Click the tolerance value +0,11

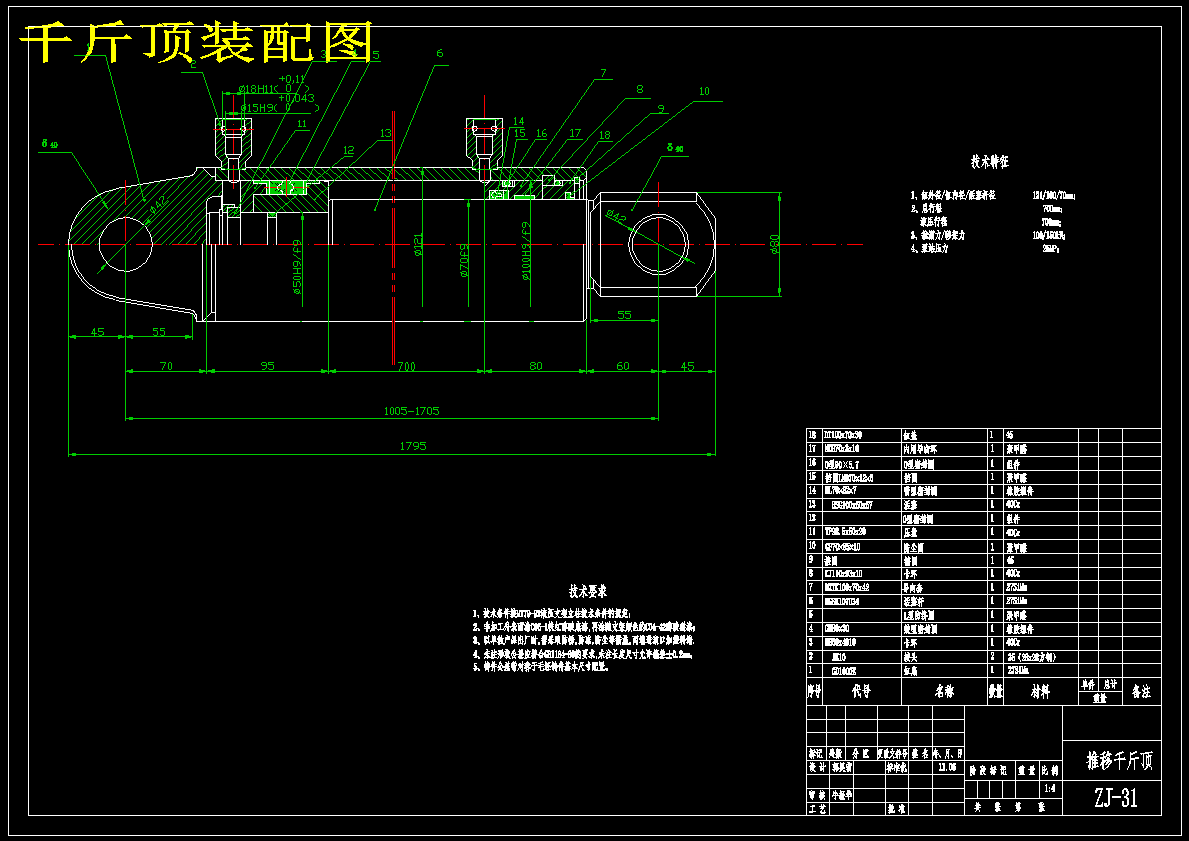pyautogui.click(x=292, y=78)
